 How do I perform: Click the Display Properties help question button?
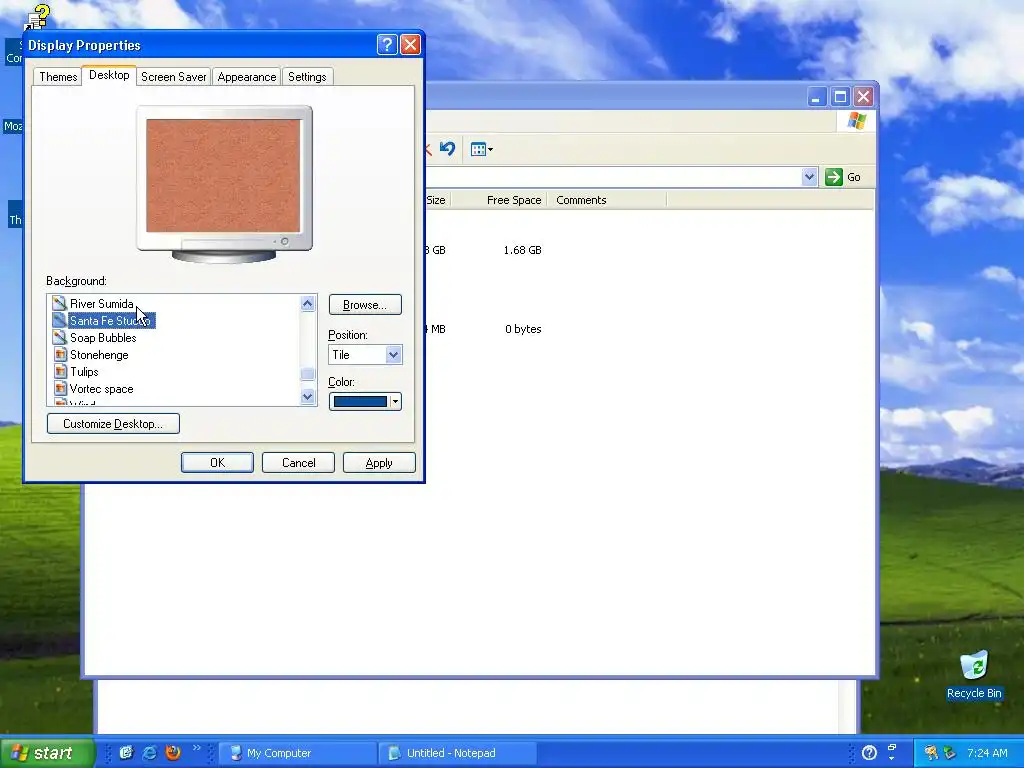[x=387, y=44]
